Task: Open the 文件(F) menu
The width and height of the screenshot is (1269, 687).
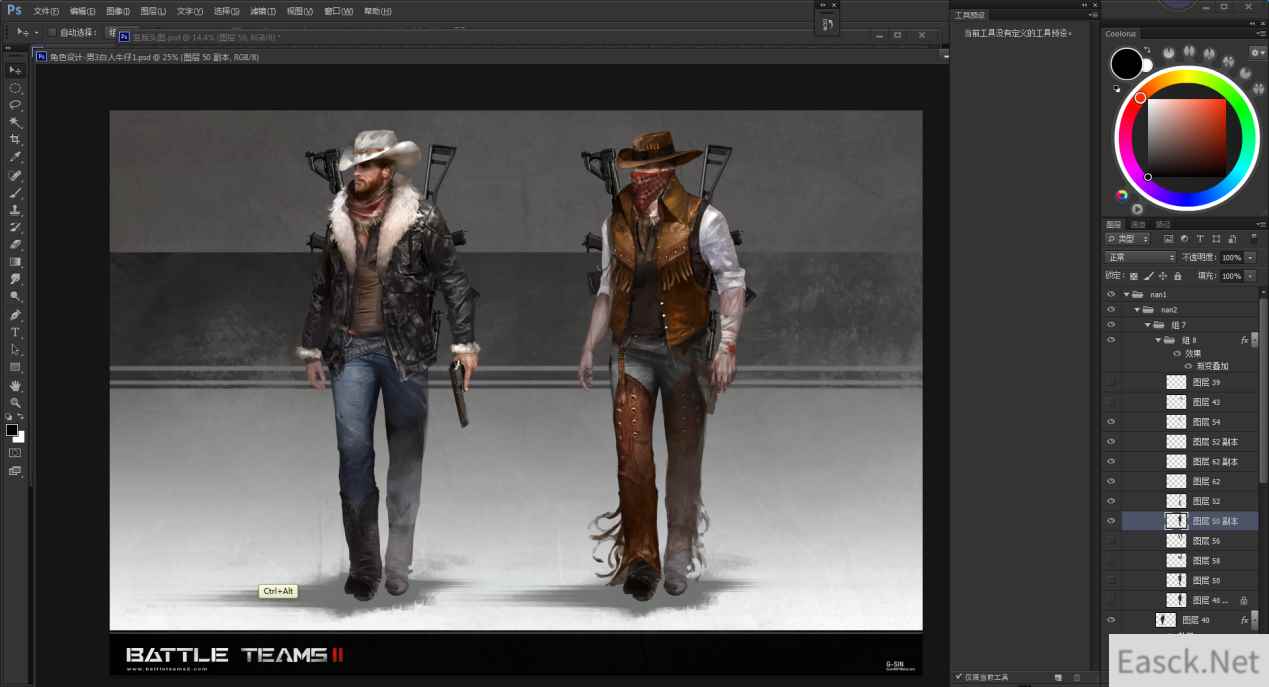Action: point(46,11)
